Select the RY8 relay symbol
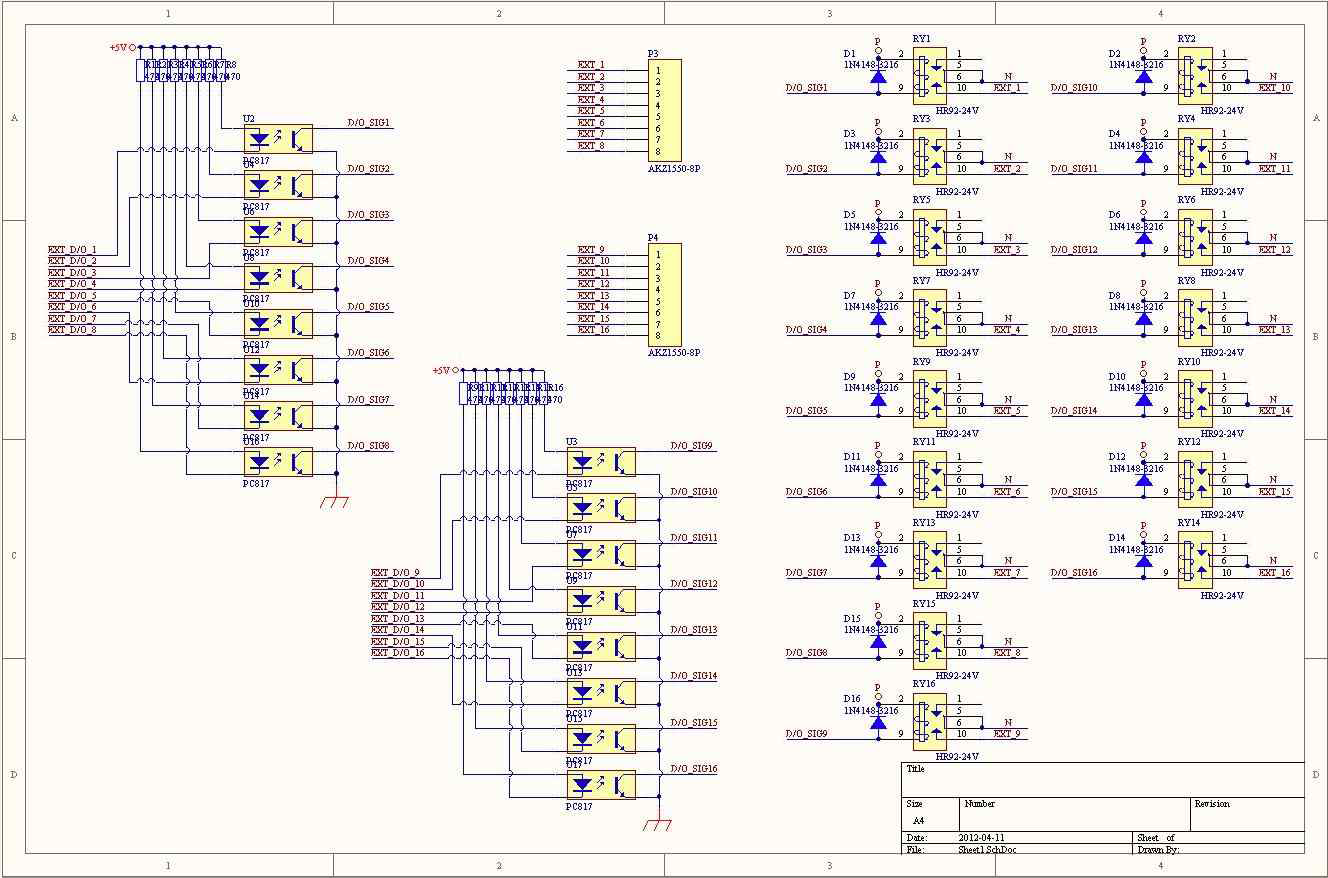The image size is (1328, 878). coord(1195,318)
